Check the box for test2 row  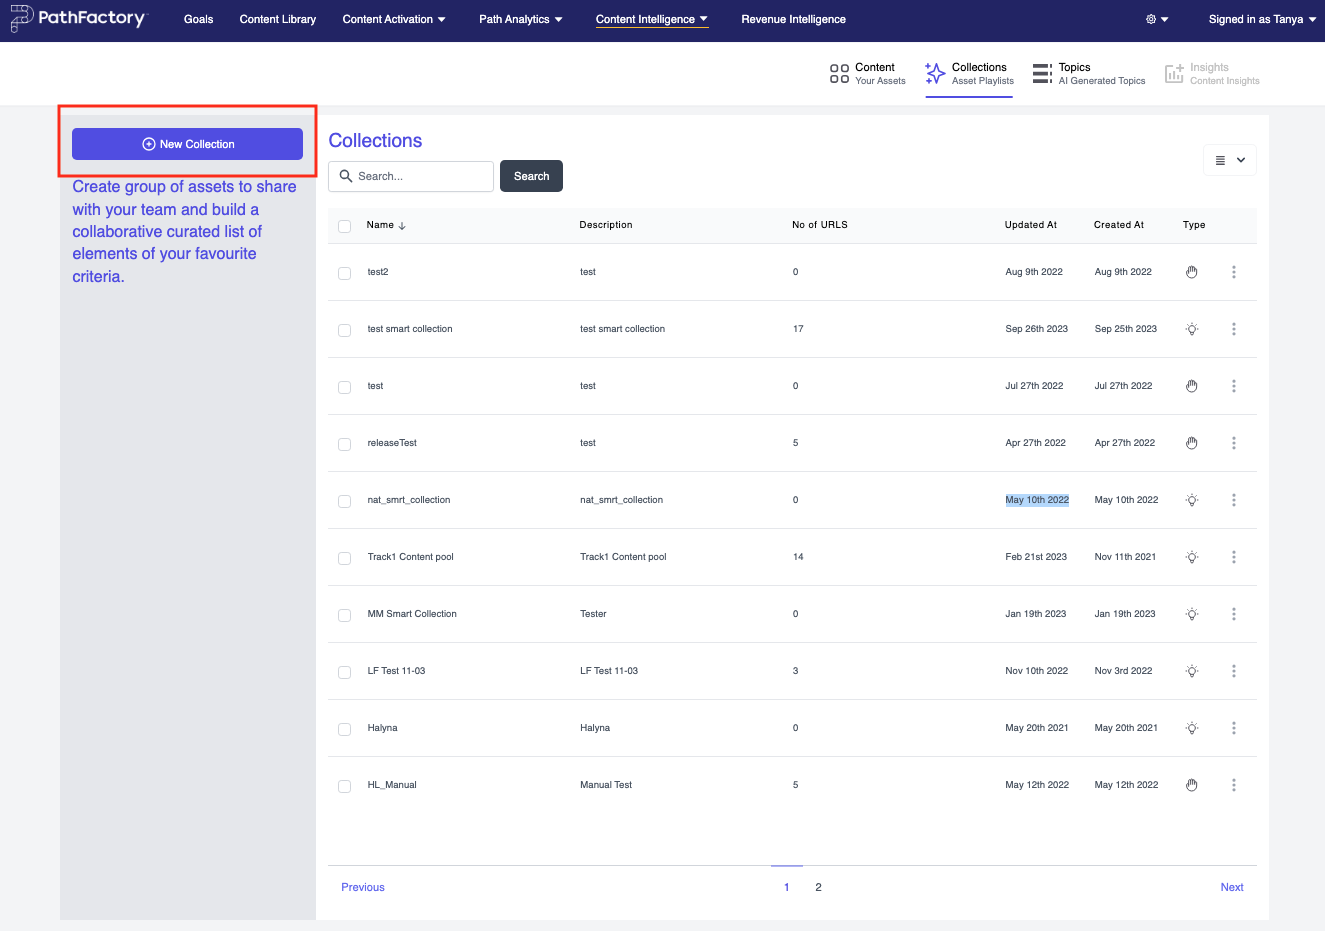(344, 273)
